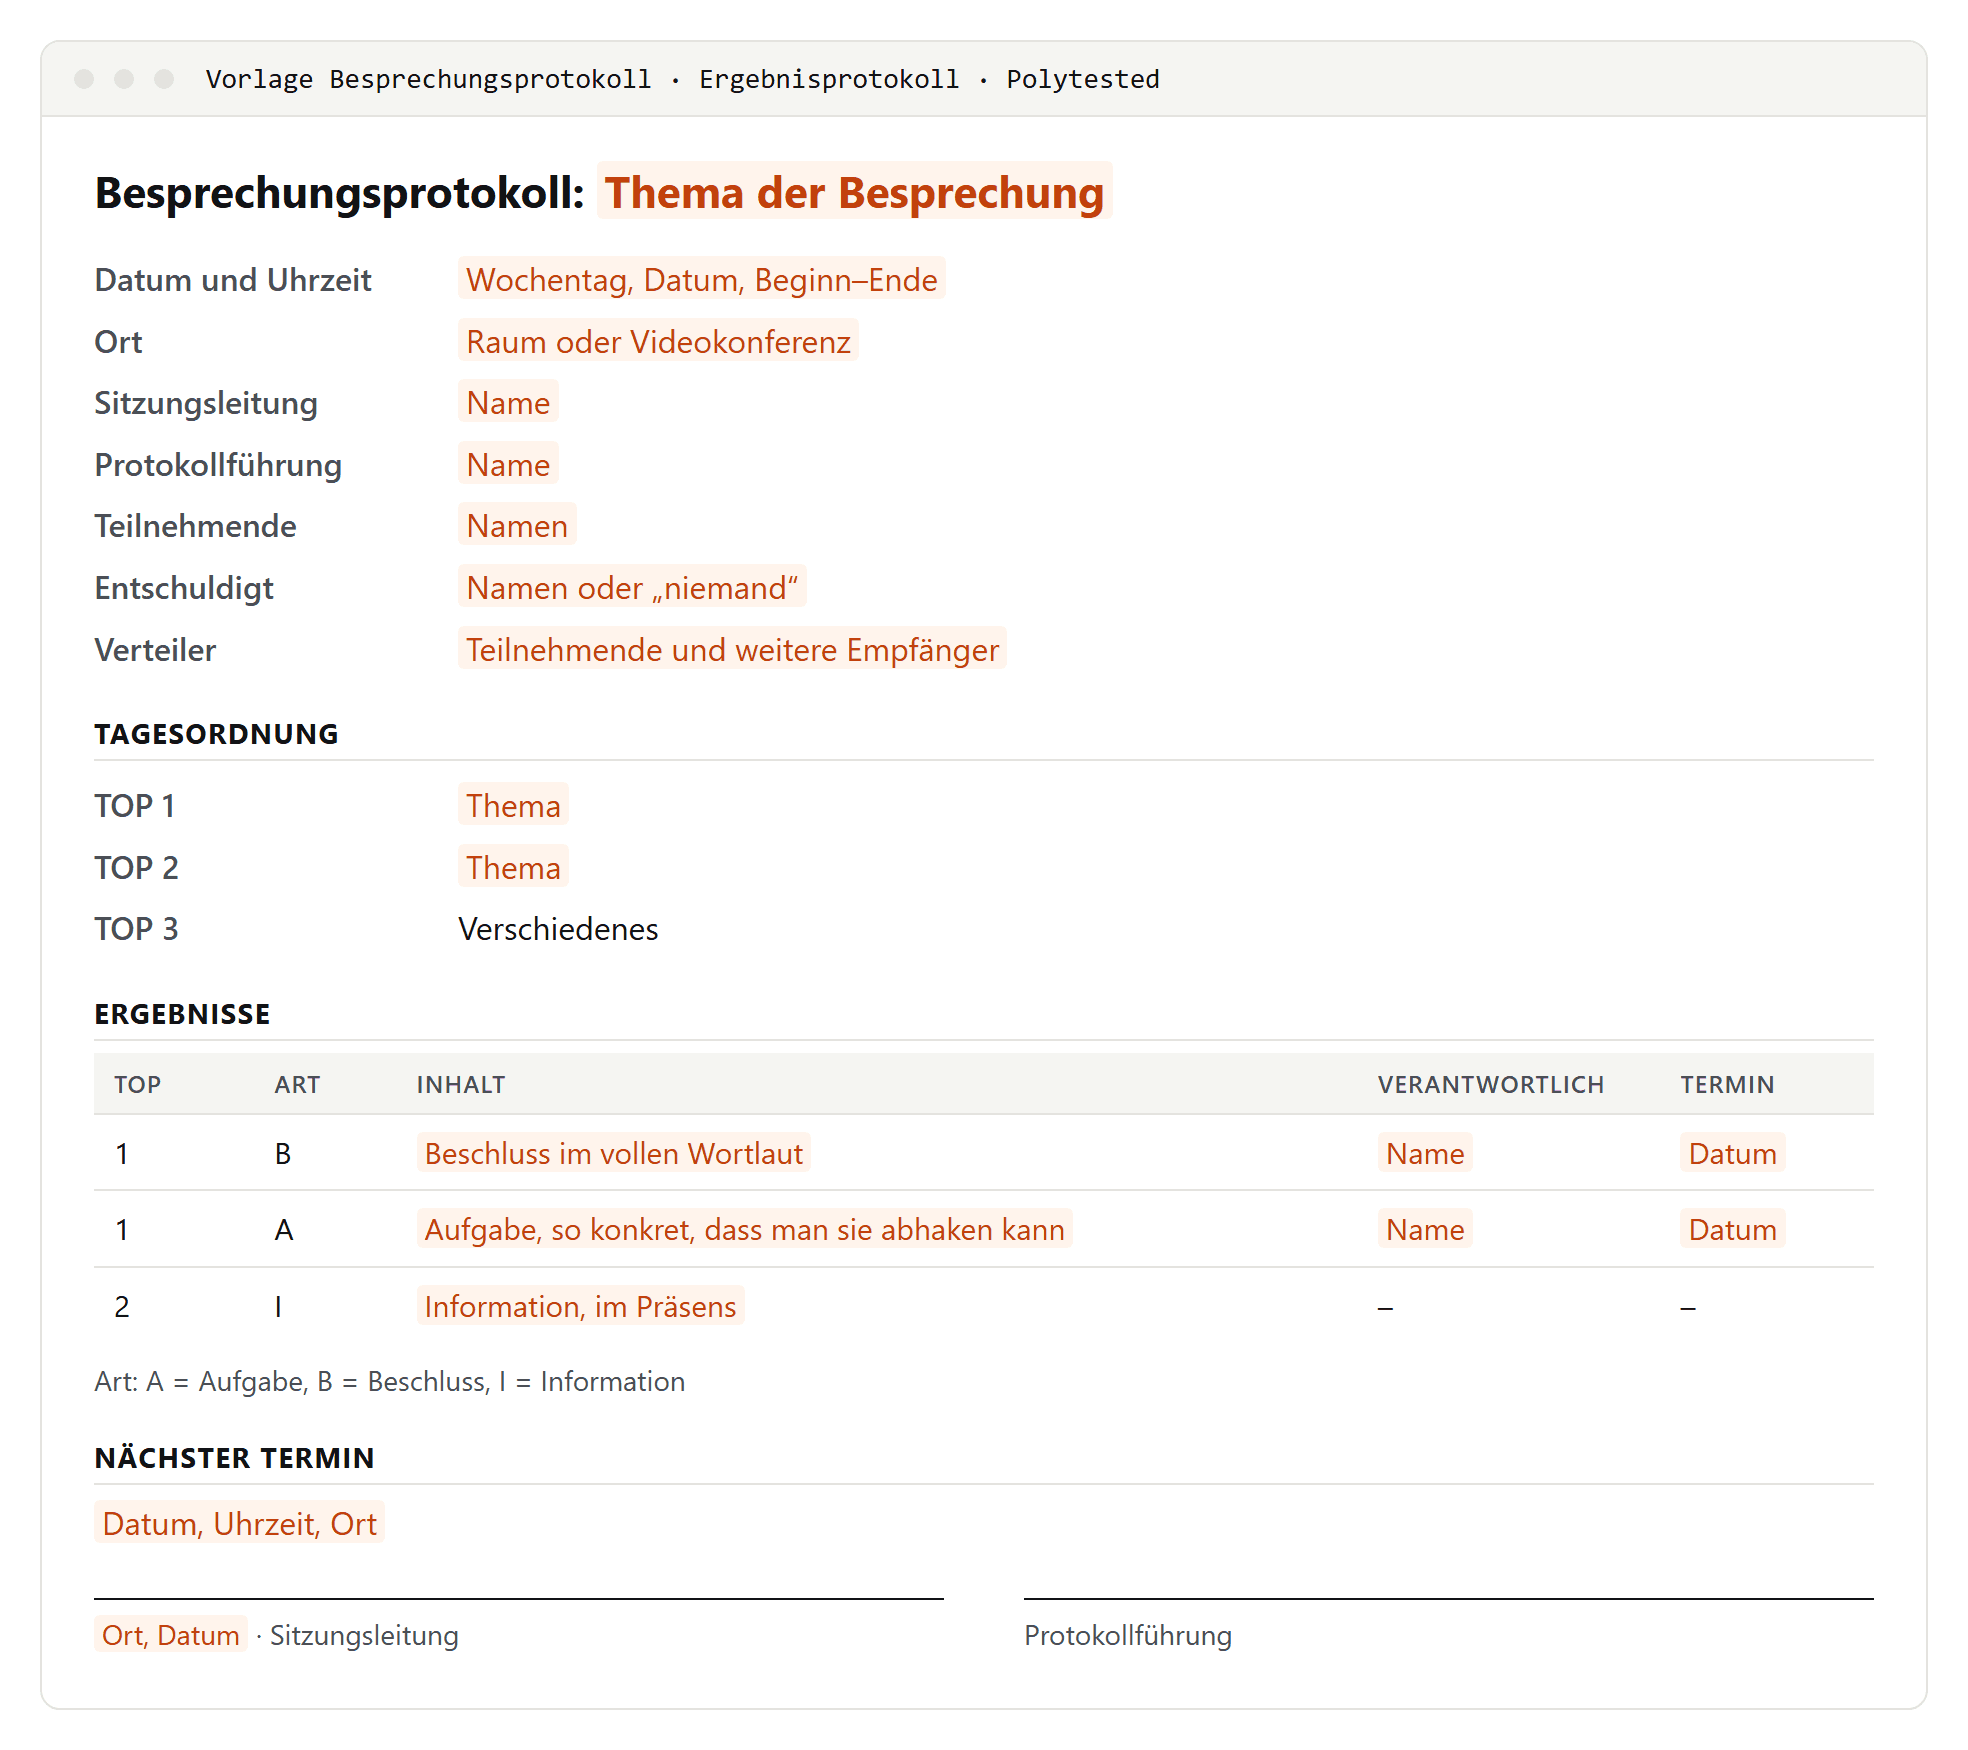Click the 'Ort, Datum' signature placeholder
Screen dimensions: 1968x1750
click(x=170, y=1635)
